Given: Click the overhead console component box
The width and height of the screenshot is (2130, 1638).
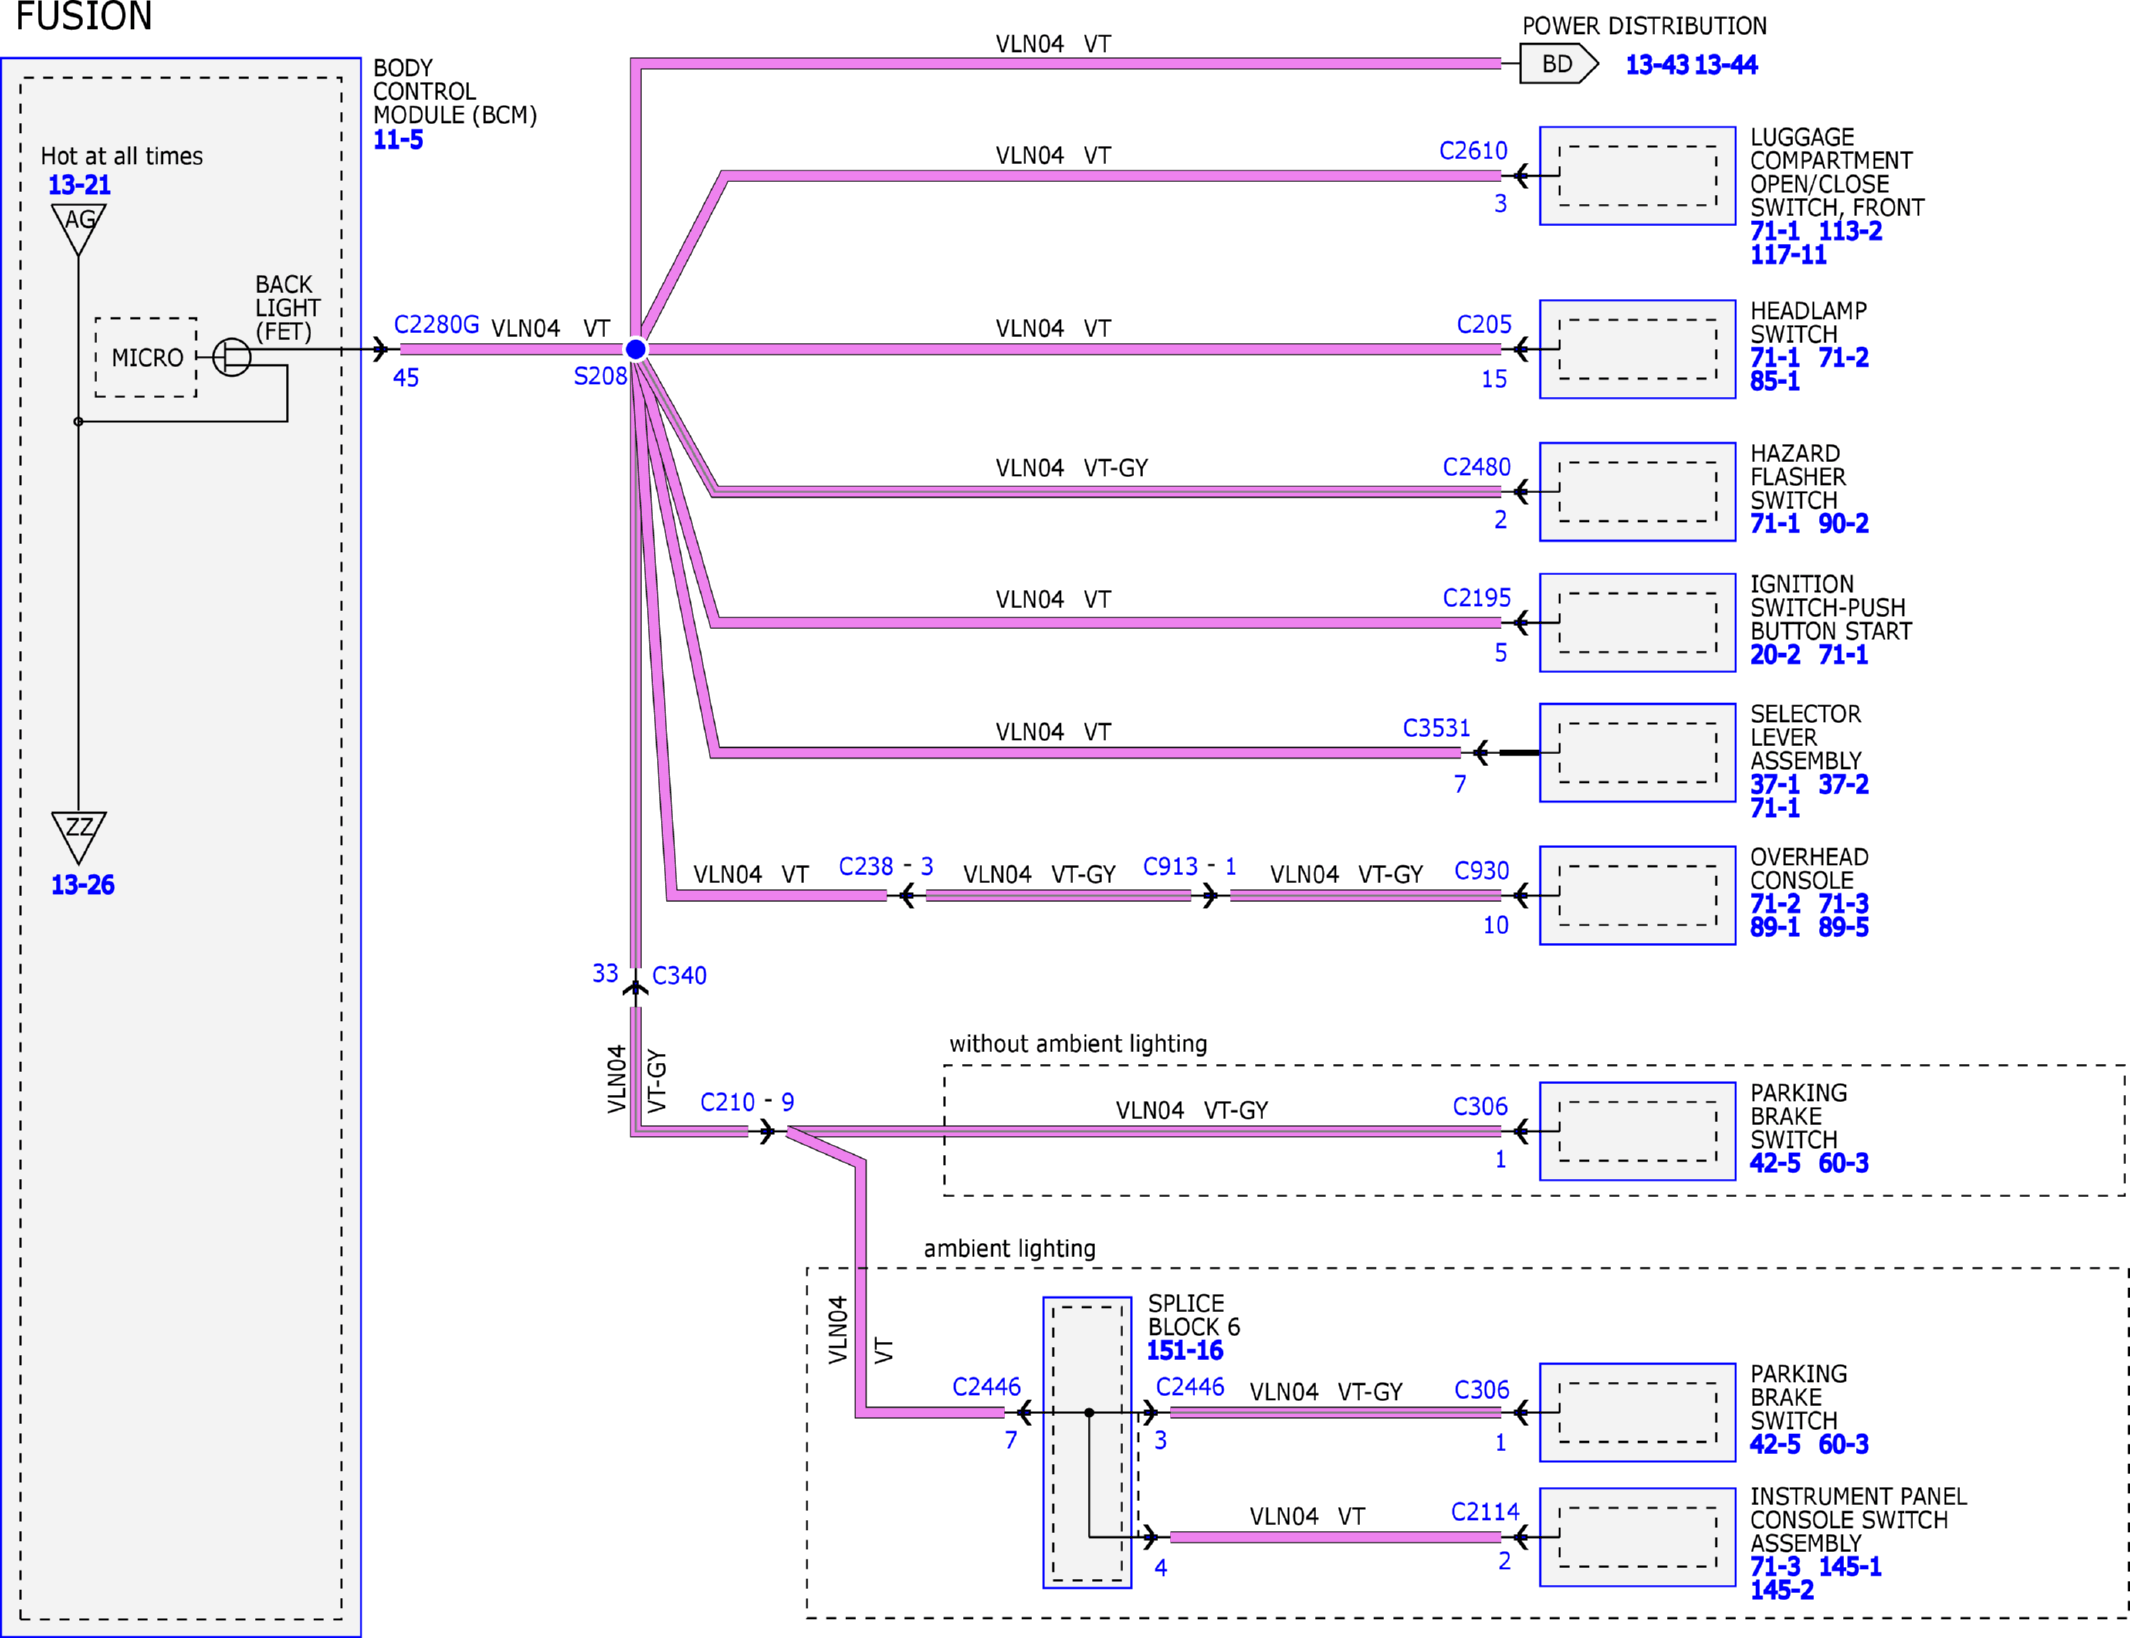Looking at the screenshot, I should tap(1637, 895).
